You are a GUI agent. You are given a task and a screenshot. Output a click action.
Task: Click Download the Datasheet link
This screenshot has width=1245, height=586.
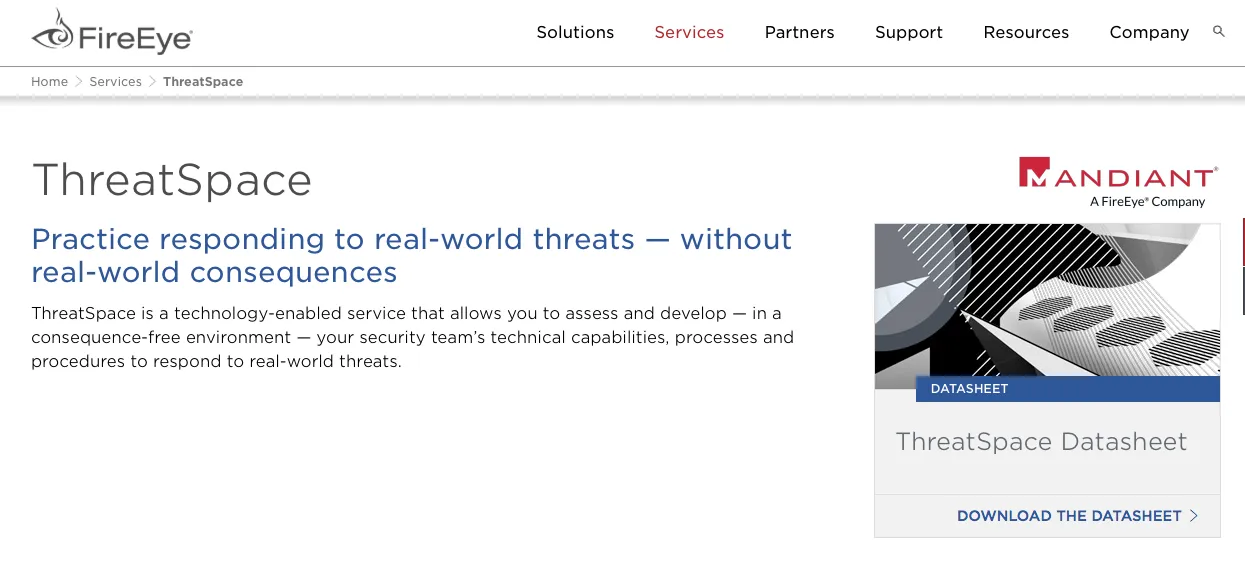click(x=1069, y=516)
